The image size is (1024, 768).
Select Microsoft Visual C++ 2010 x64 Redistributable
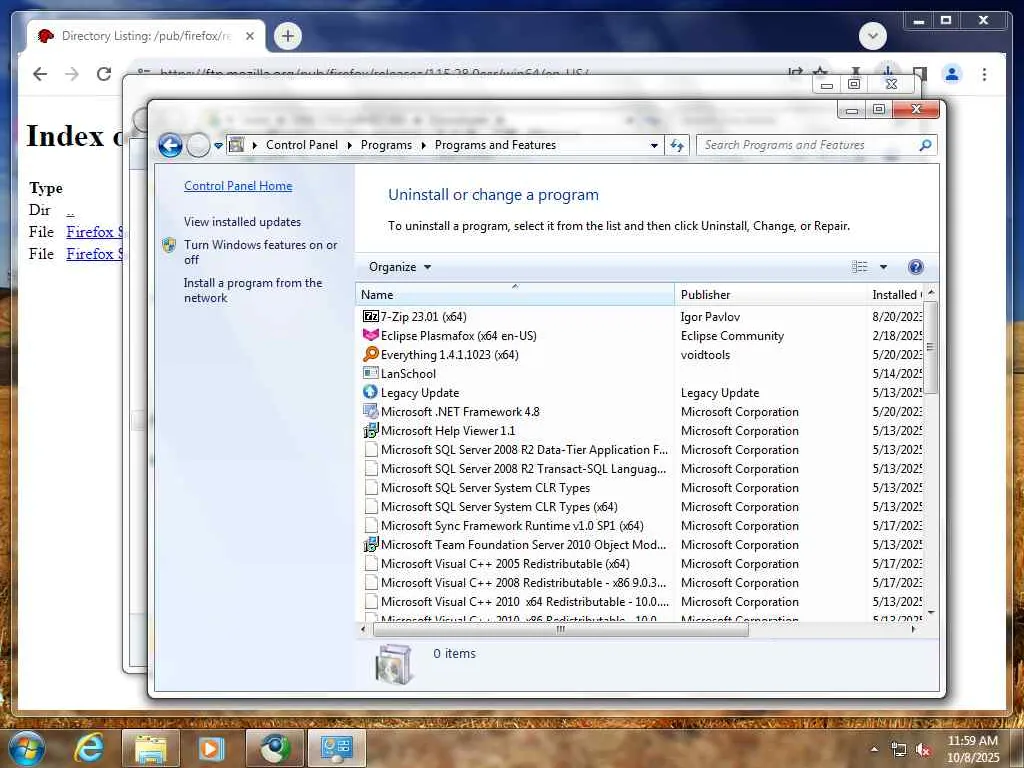(640, 601)
